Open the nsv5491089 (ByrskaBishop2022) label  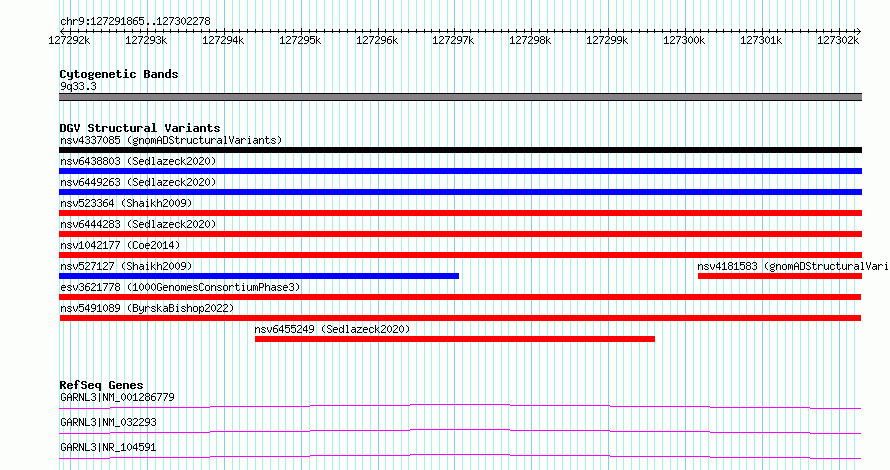[147, 308]
